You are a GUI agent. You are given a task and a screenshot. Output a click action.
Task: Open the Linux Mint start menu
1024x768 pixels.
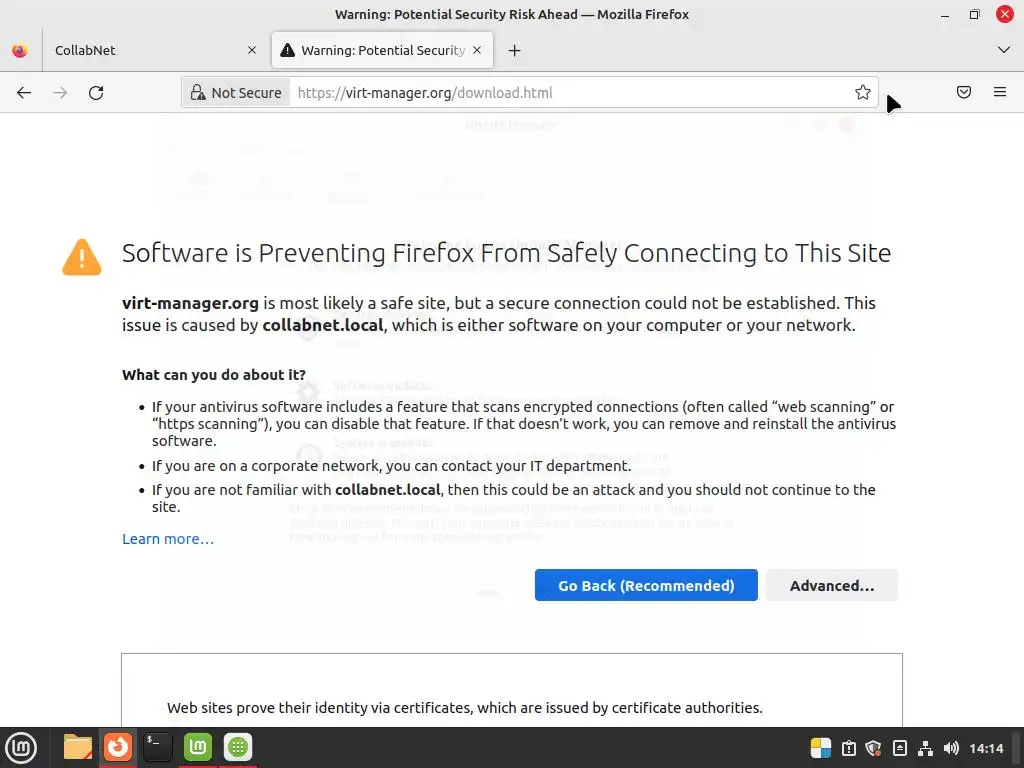click(22, 747)
